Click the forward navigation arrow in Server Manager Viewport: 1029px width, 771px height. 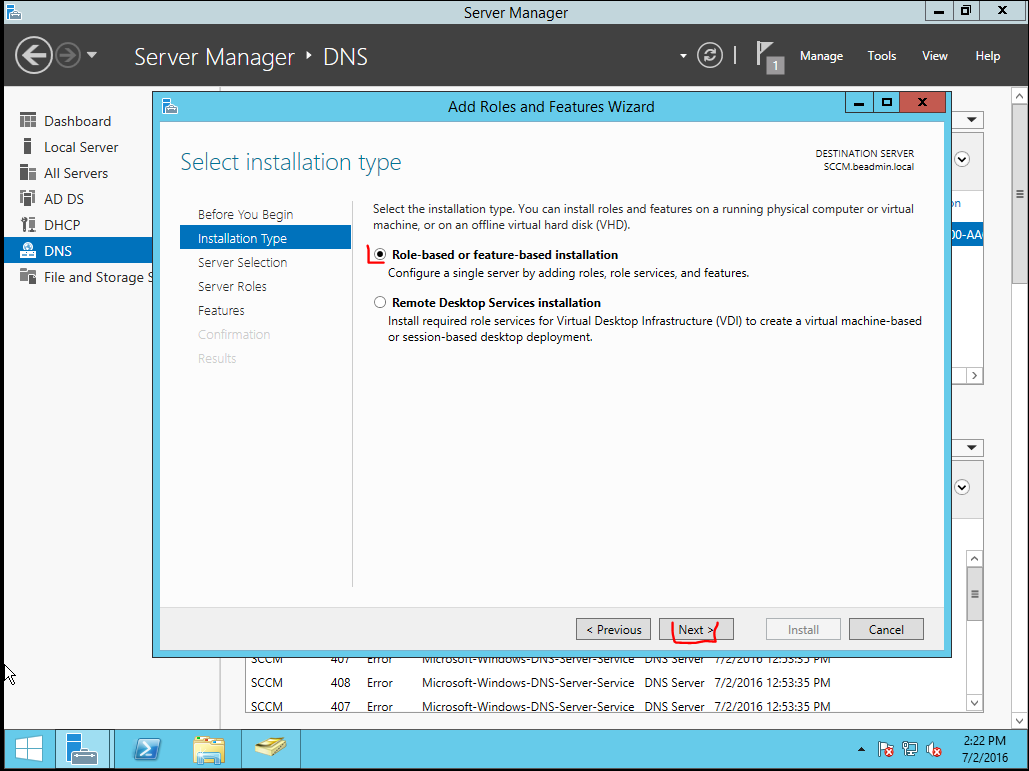tap(68, 55)
